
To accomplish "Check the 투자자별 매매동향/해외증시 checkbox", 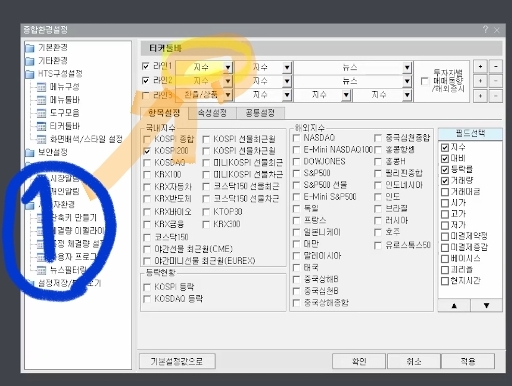I will [425, 81].
